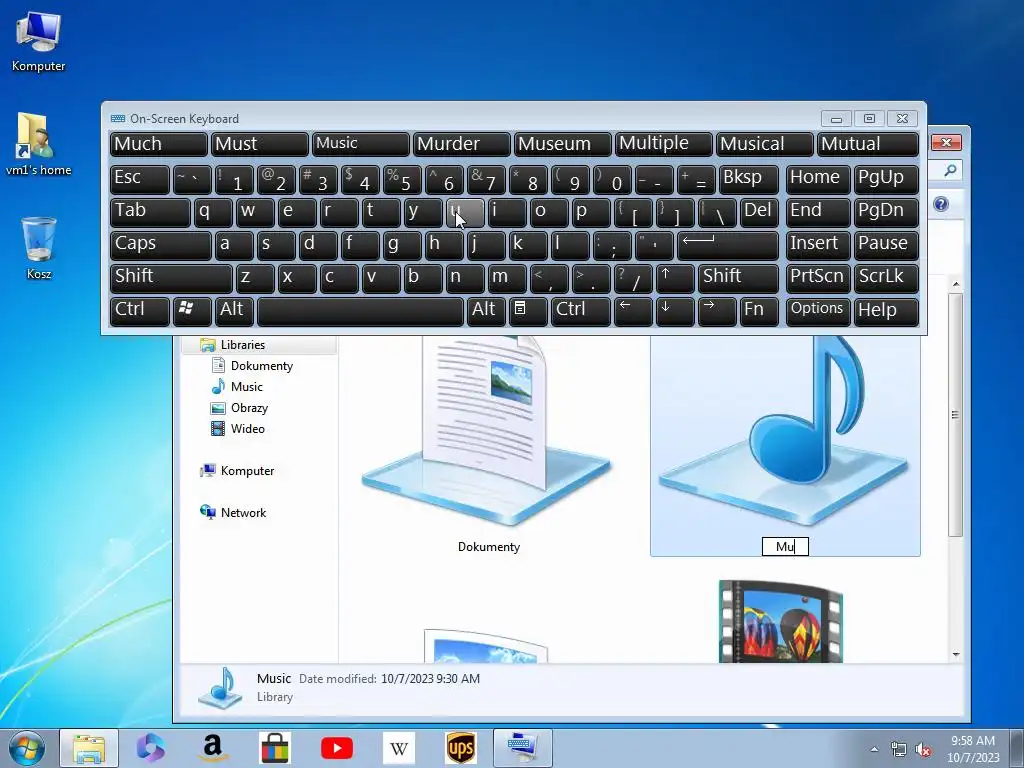Click the Enter key on keyboard
Screen dimensions: 1024x768
point(728,246)
